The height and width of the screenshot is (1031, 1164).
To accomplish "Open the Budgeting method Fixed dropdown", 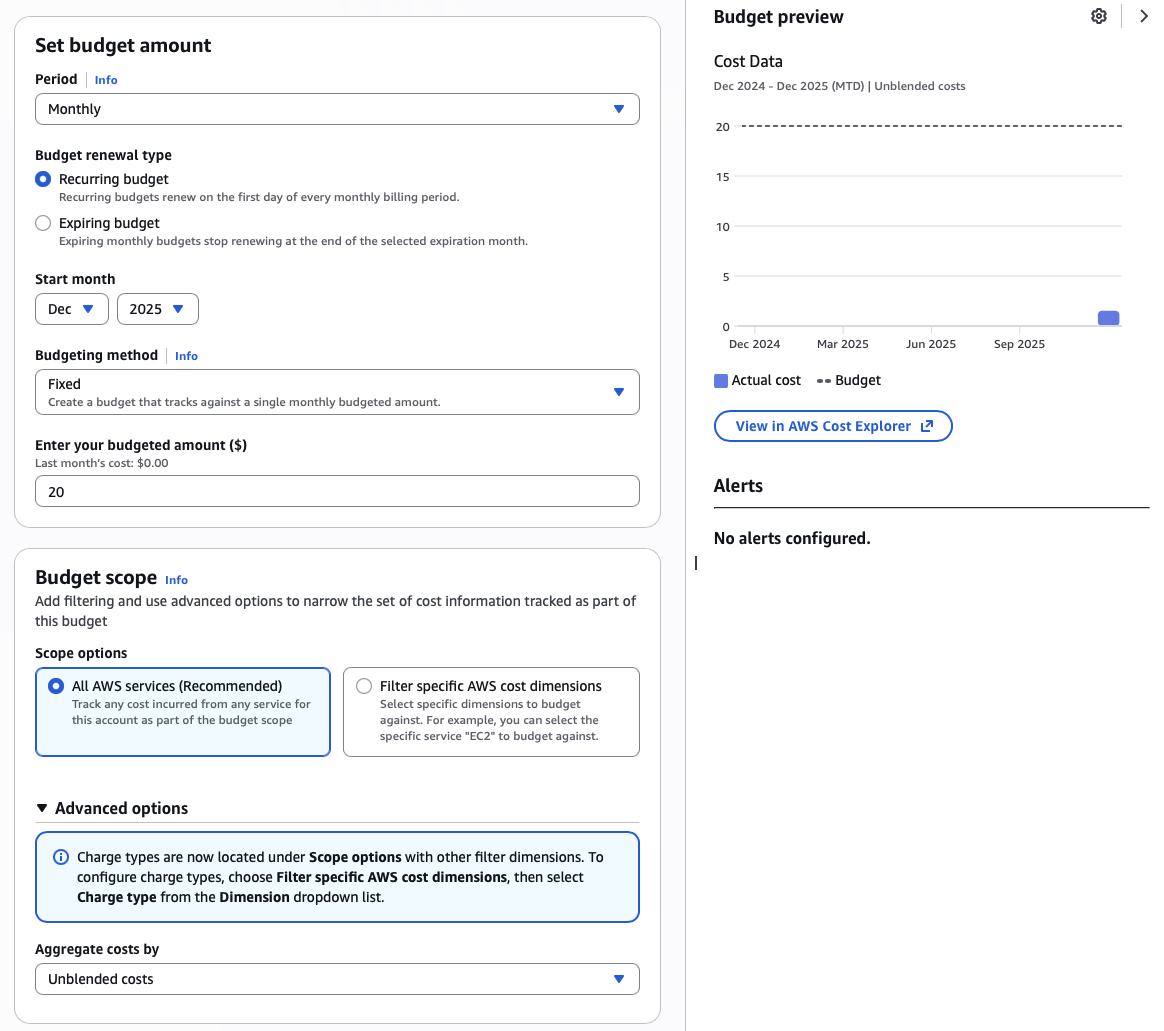I will click(x=337, y=392).
